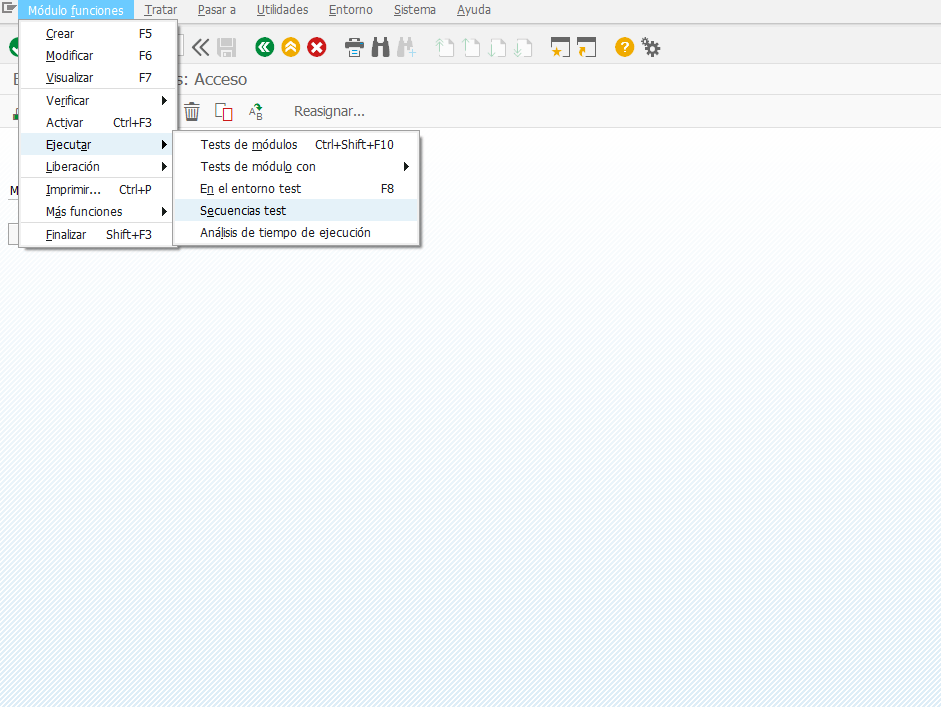
Task: Click the Next page icon
Action: tap(497, 47)
